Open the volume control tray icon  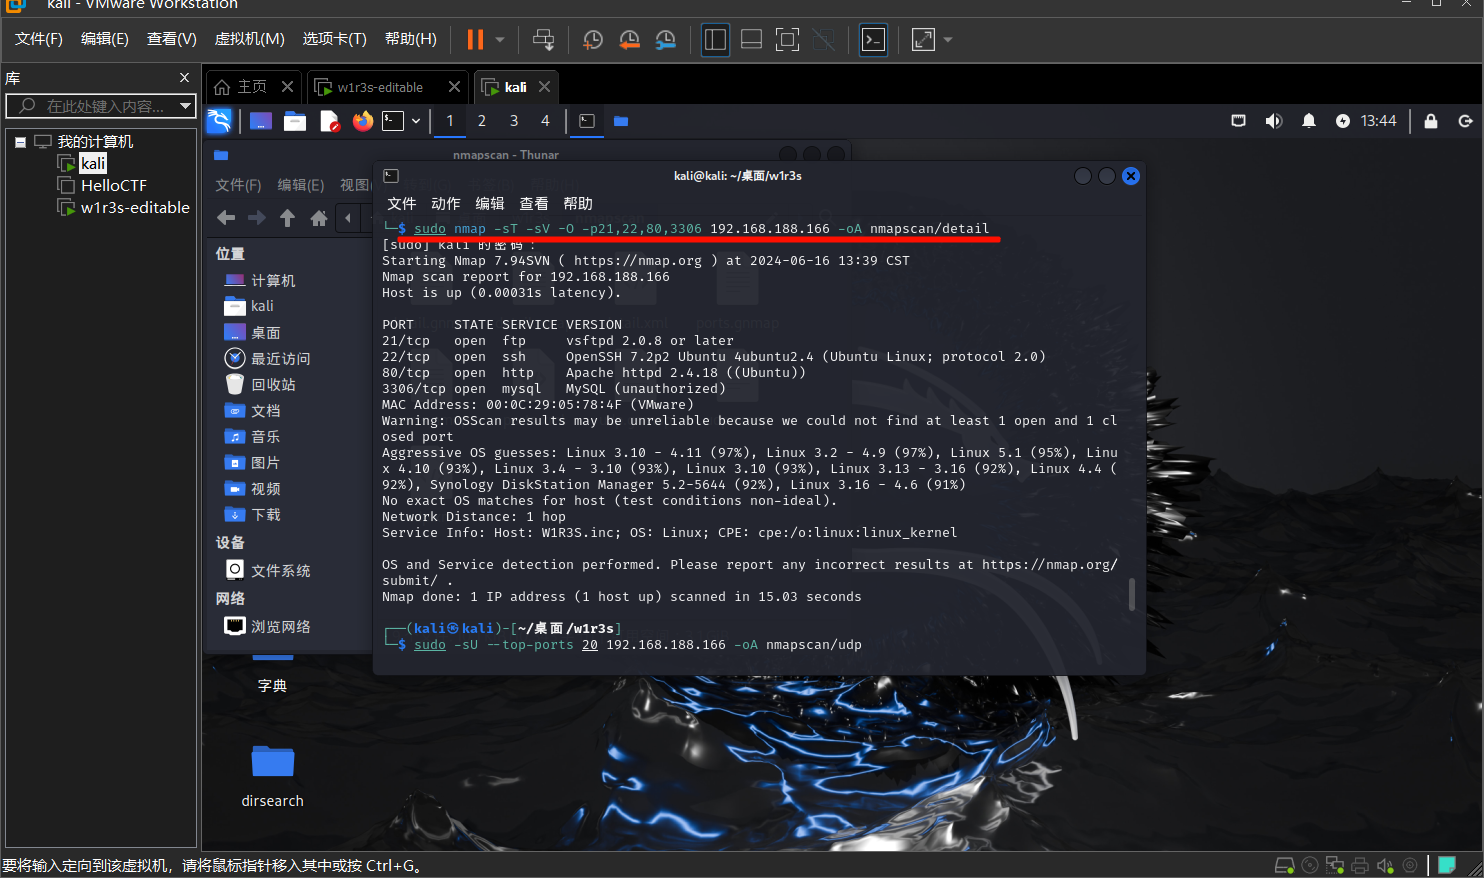click(1273, 121)
